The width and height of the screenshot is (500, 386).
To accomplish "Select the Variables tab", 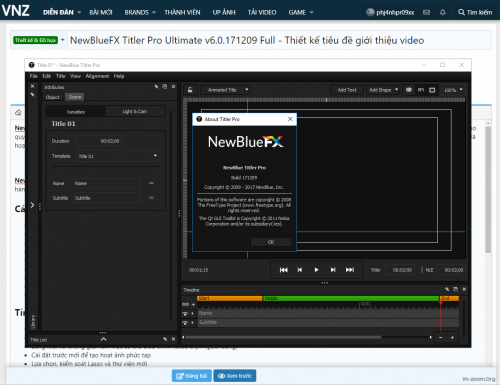I will 76,112.
